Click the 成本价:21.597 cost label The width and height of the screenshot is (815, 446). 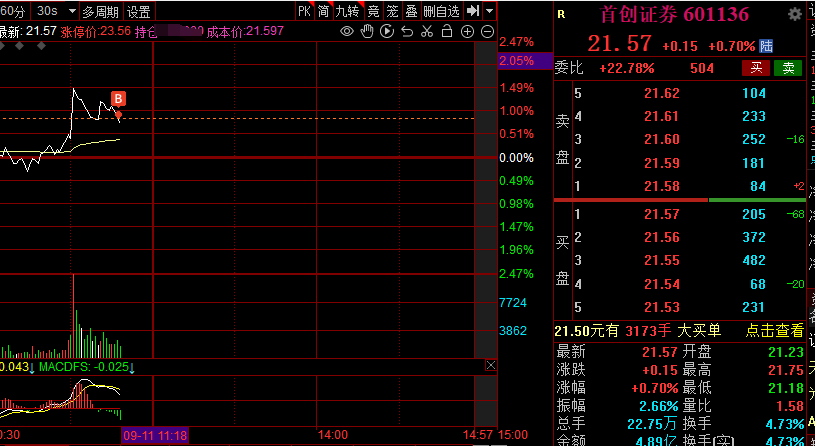tap(245, 31)
